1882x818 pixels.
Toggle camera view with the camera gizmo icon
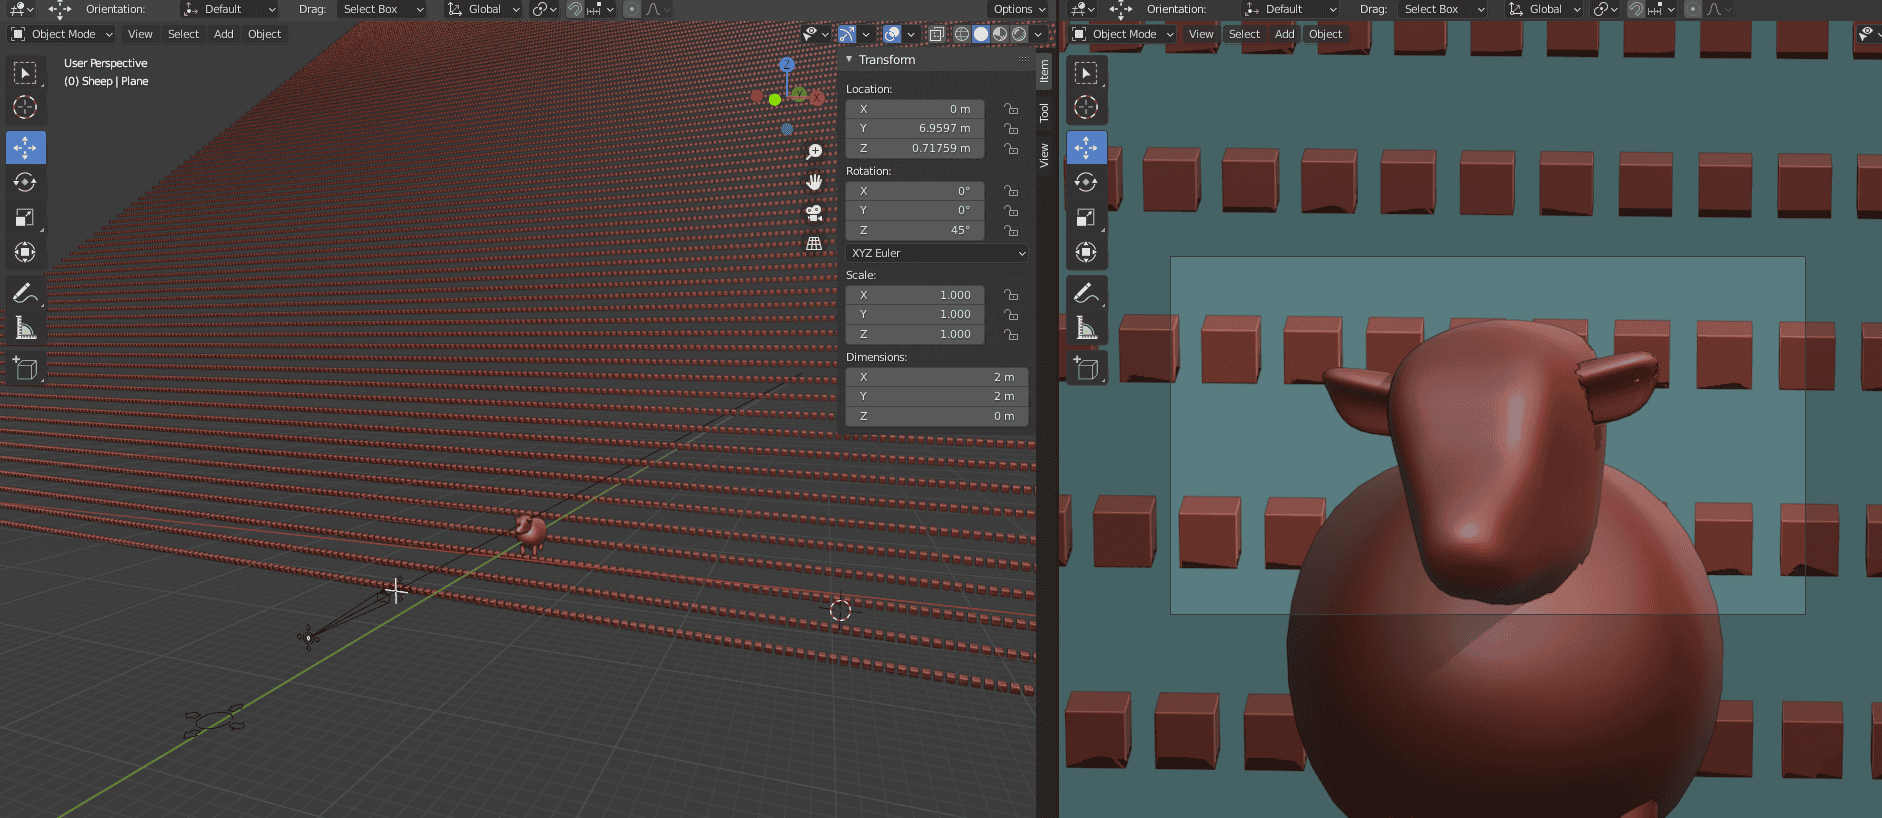coord(814,213)
